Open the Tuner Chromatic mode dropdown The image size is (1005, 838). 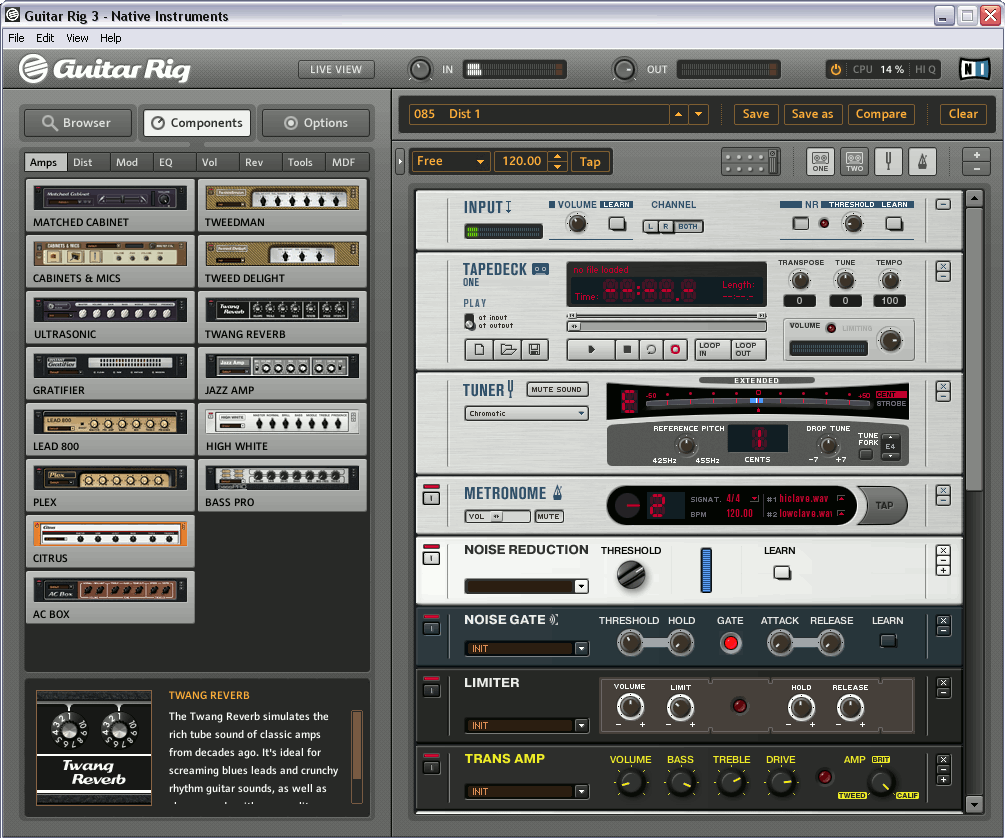(x=526, y=414)
